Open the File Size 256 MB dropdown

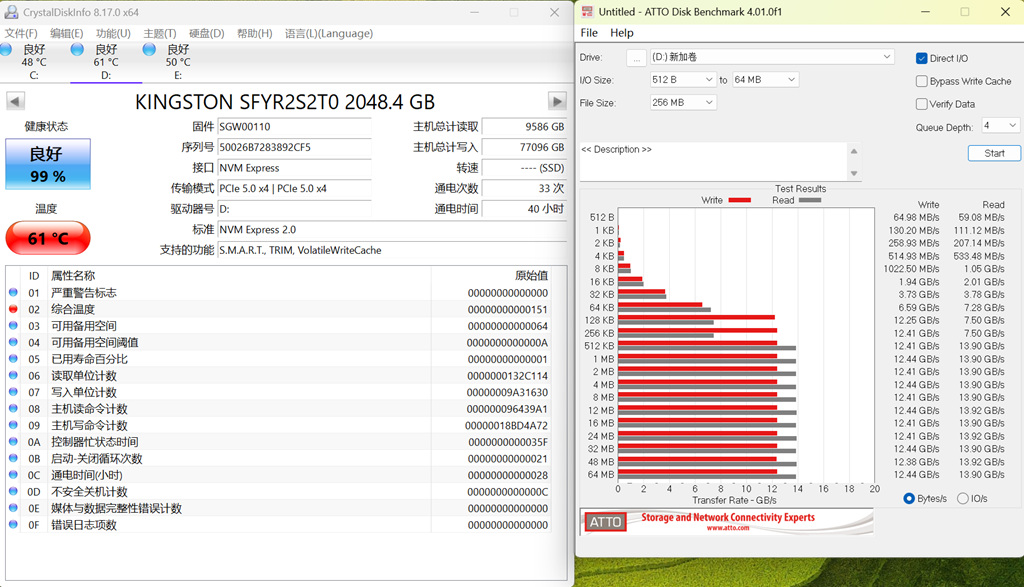(x=682, y=103)
